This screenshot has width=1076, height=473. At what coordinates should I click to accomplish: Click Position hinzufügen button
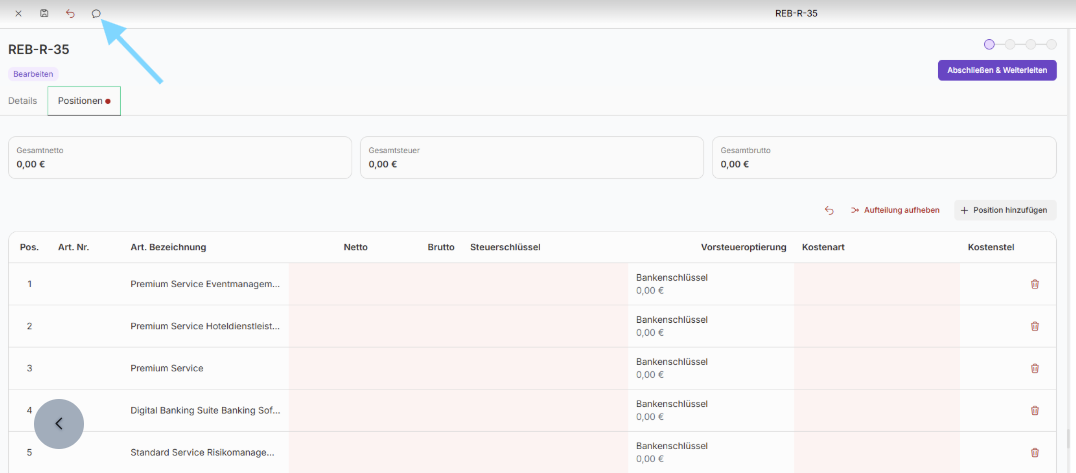[1004, 210]
